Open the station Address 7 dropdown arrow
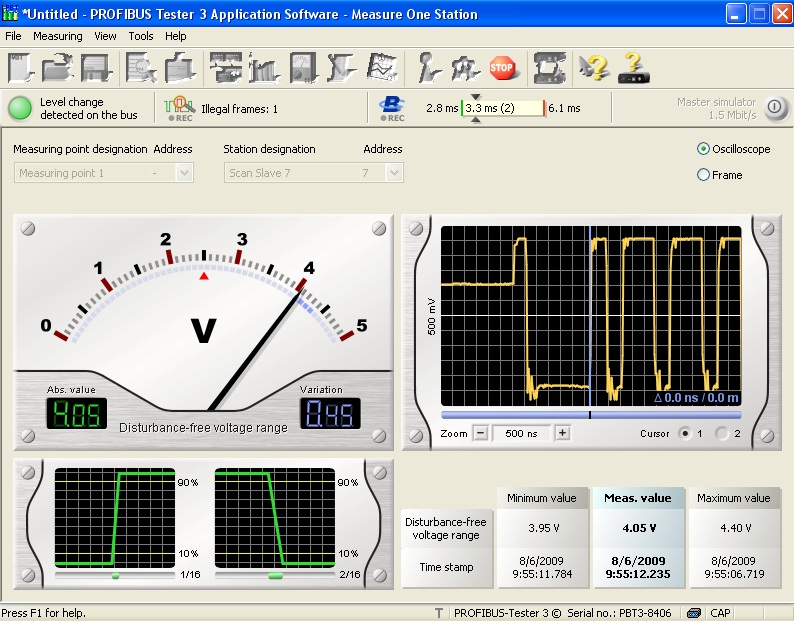 click(x=394, y=173)
